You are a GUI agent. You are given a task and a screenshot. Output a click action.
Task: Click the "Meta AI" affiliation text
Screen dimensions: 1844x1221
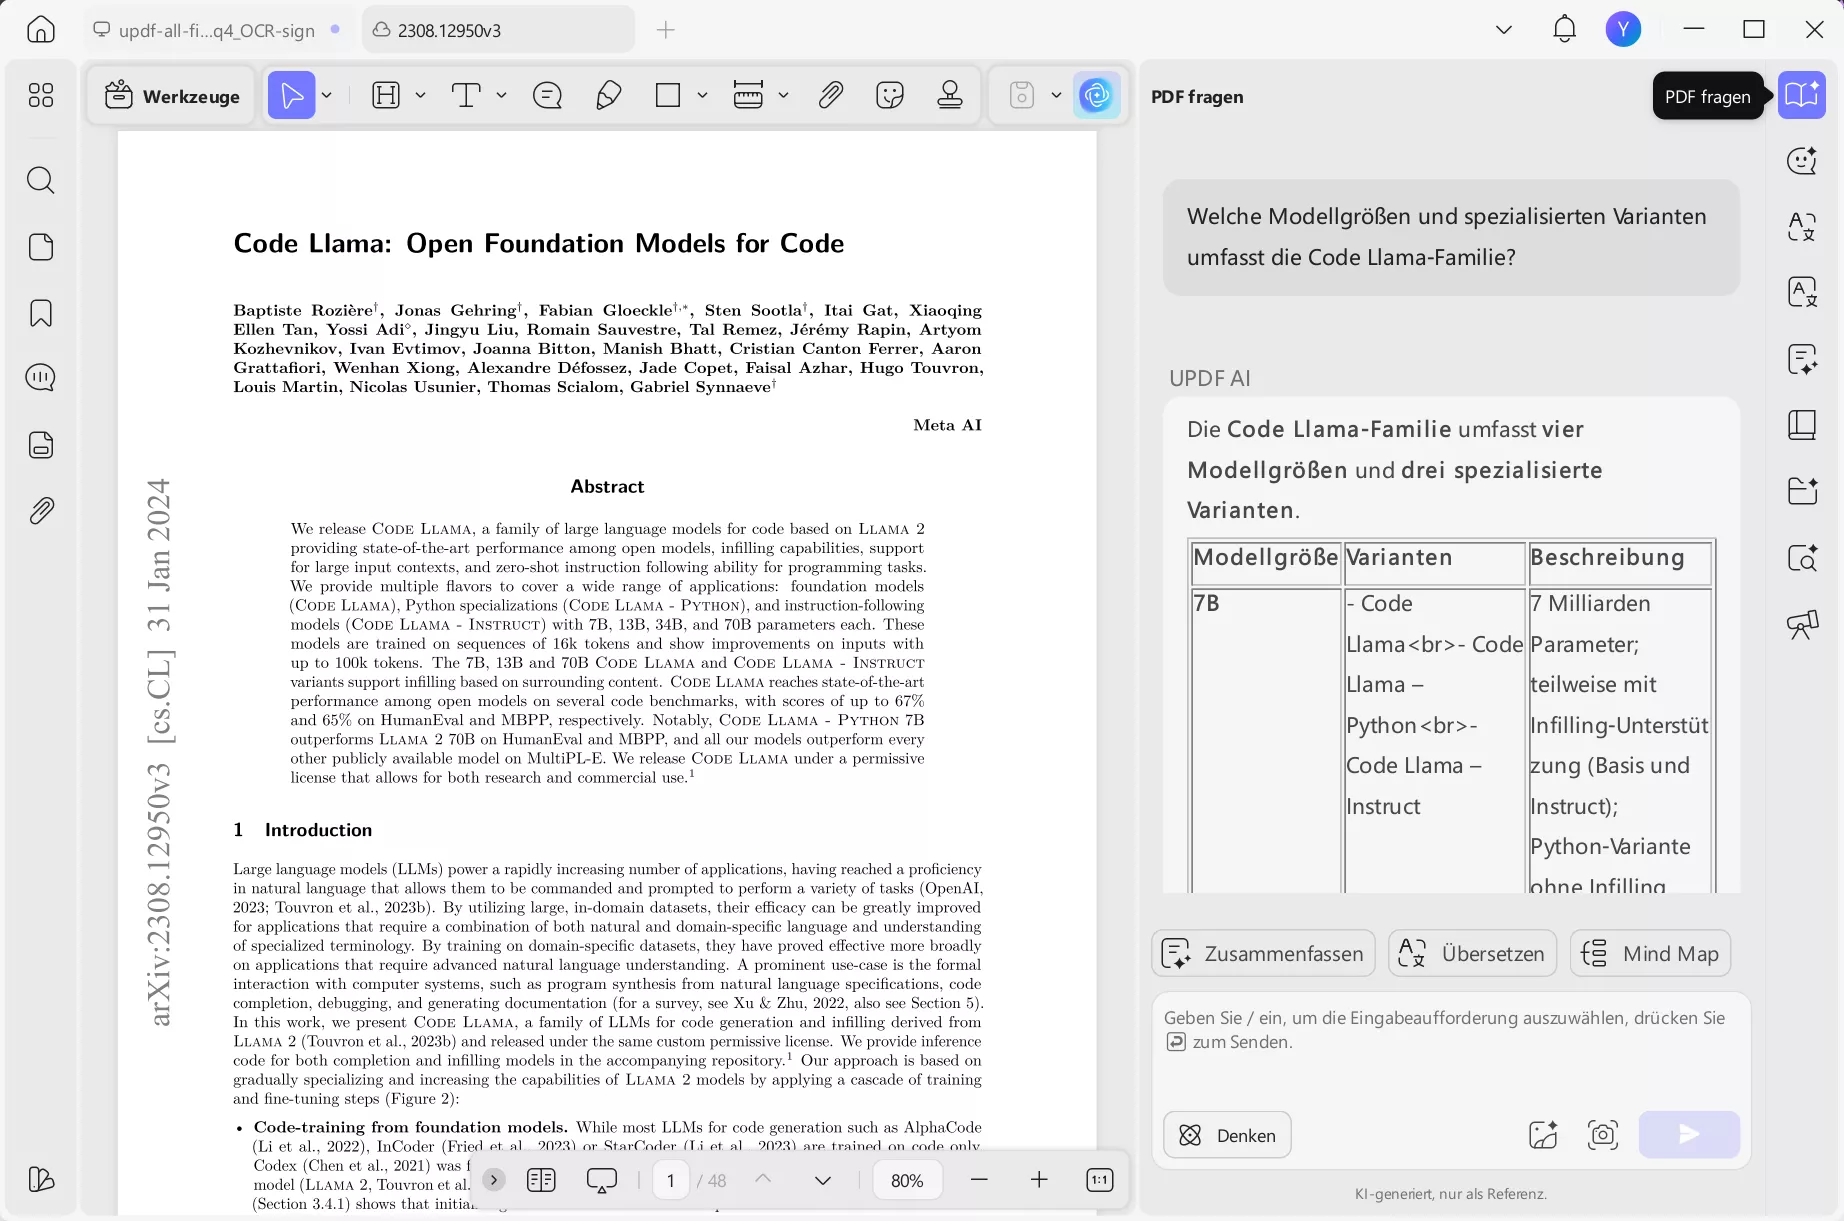[947, 425]
